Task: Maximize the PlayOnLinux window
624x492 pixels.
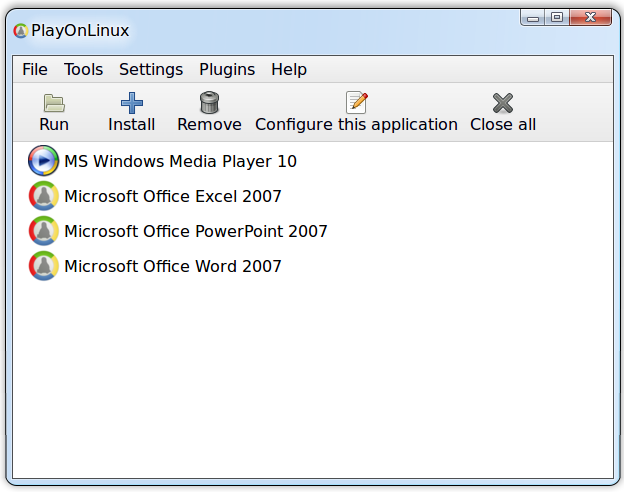Action: coord(557,17)
